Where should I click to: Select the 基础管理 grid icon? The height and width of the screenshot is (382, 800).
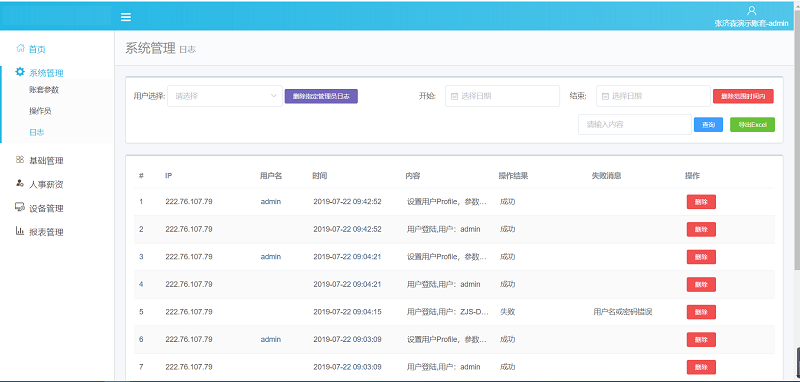tap(20, 160)
